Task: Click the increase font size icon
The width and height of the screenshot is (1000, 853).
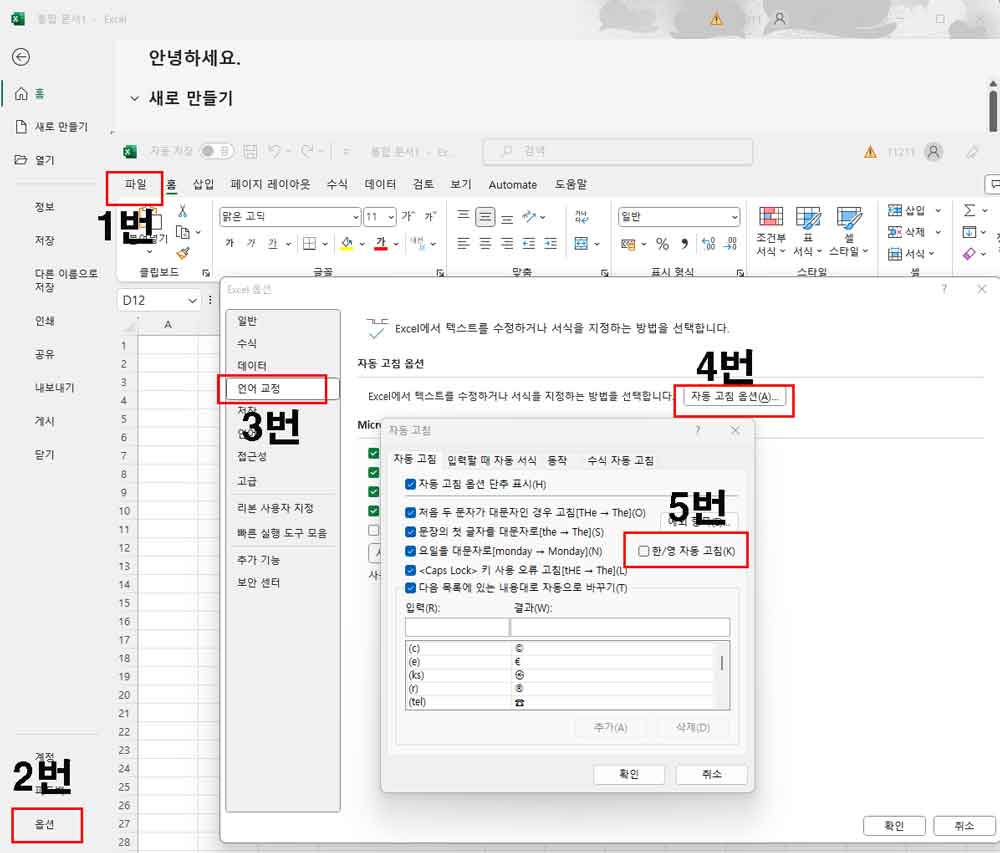Action: (408, 216)
